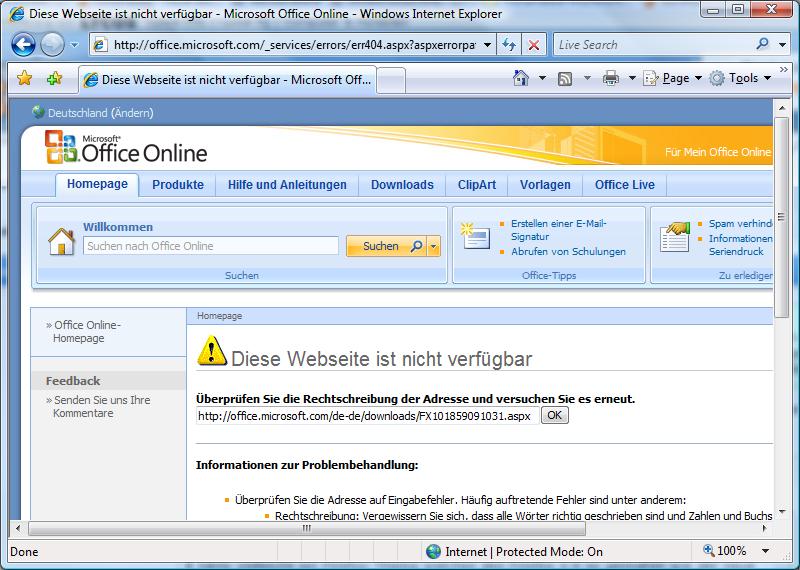Click the horizontal scrollbar left arrow
Viewport: 800px width, 570px height.
[18, 528]
